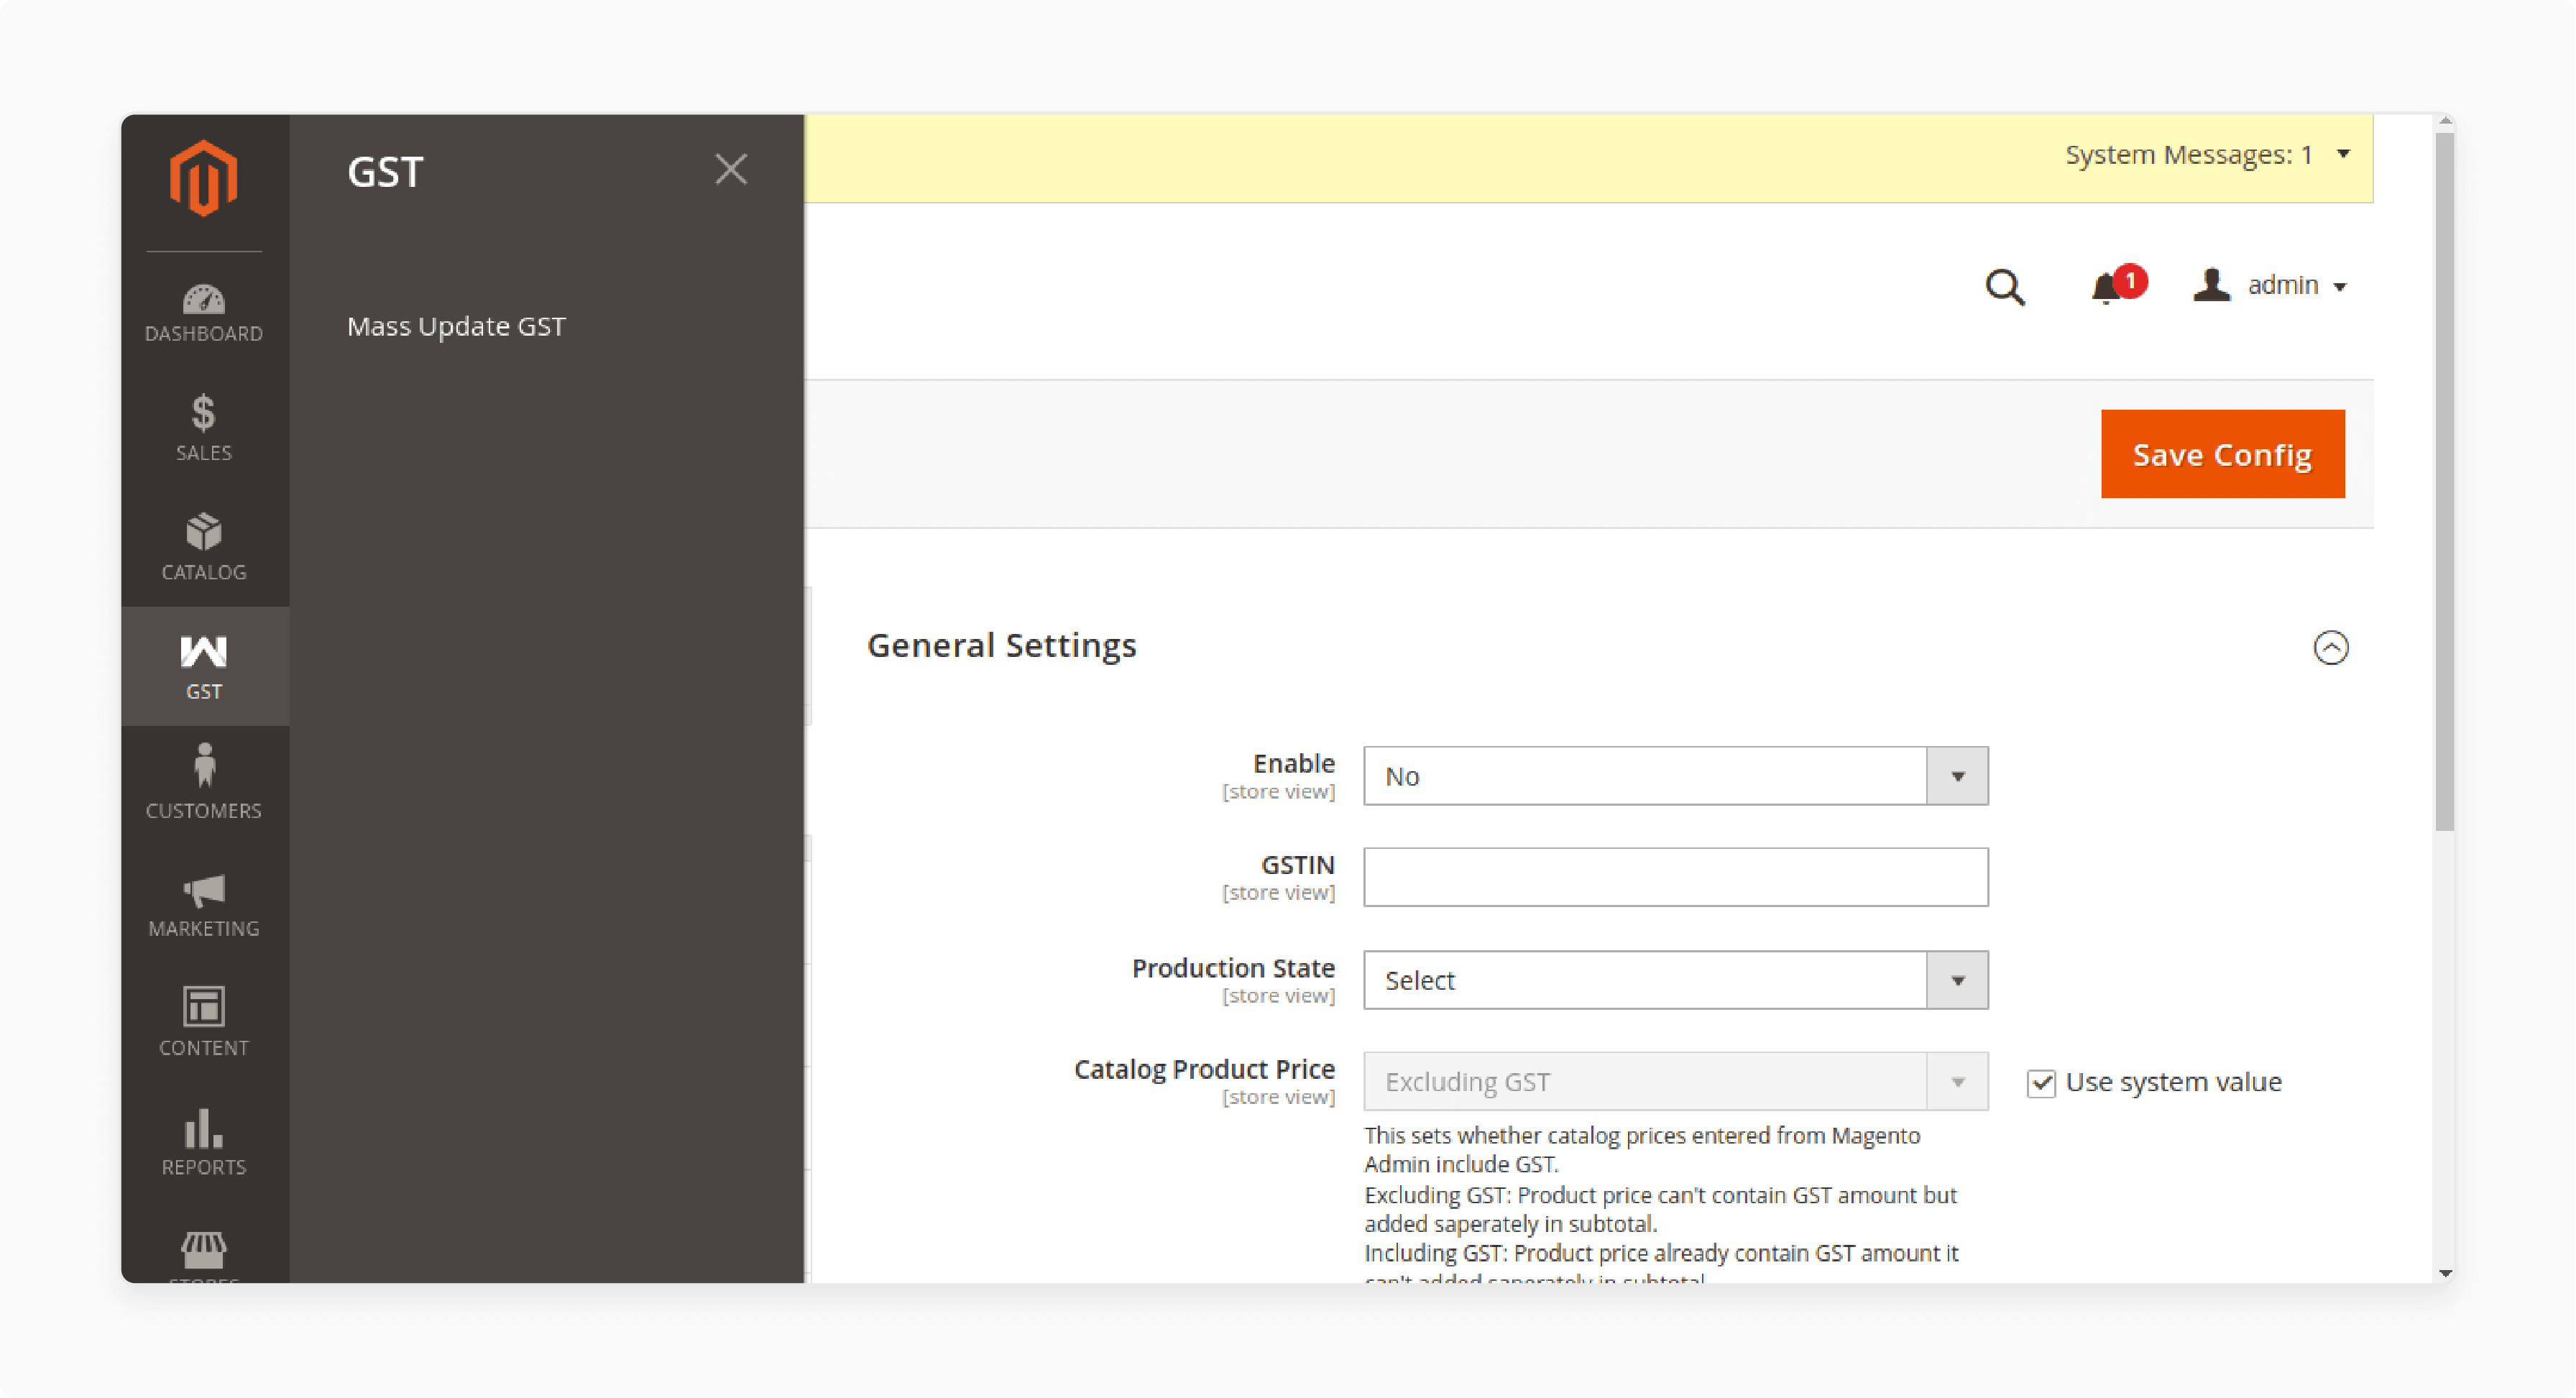The height and width of the screenshot is (1398, 2576).
Task: Click the General Settings heading
Action: pyautogui.click(x=1001, y=646)
